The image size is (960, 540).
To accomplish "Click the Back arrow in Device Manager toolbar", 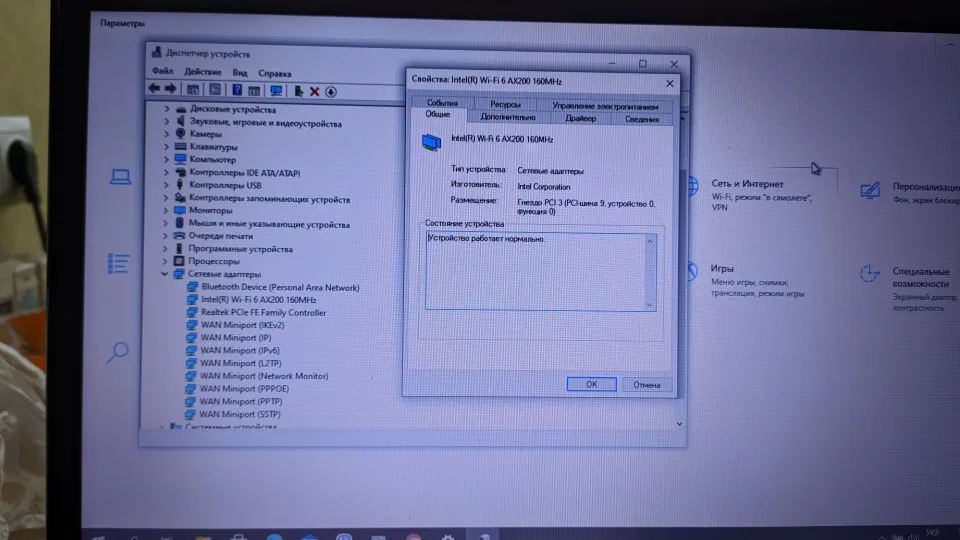I will point(154,89).
